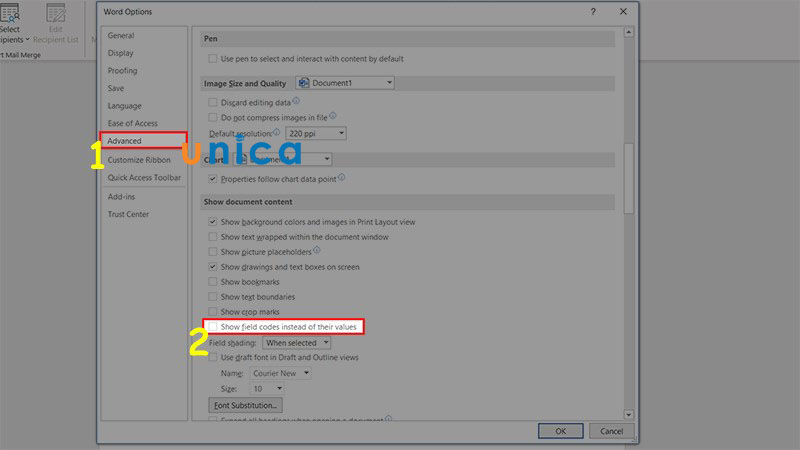Click the vertical scrollbar thumb
Viewport: 800px width, 450px height.
(629, 178)
